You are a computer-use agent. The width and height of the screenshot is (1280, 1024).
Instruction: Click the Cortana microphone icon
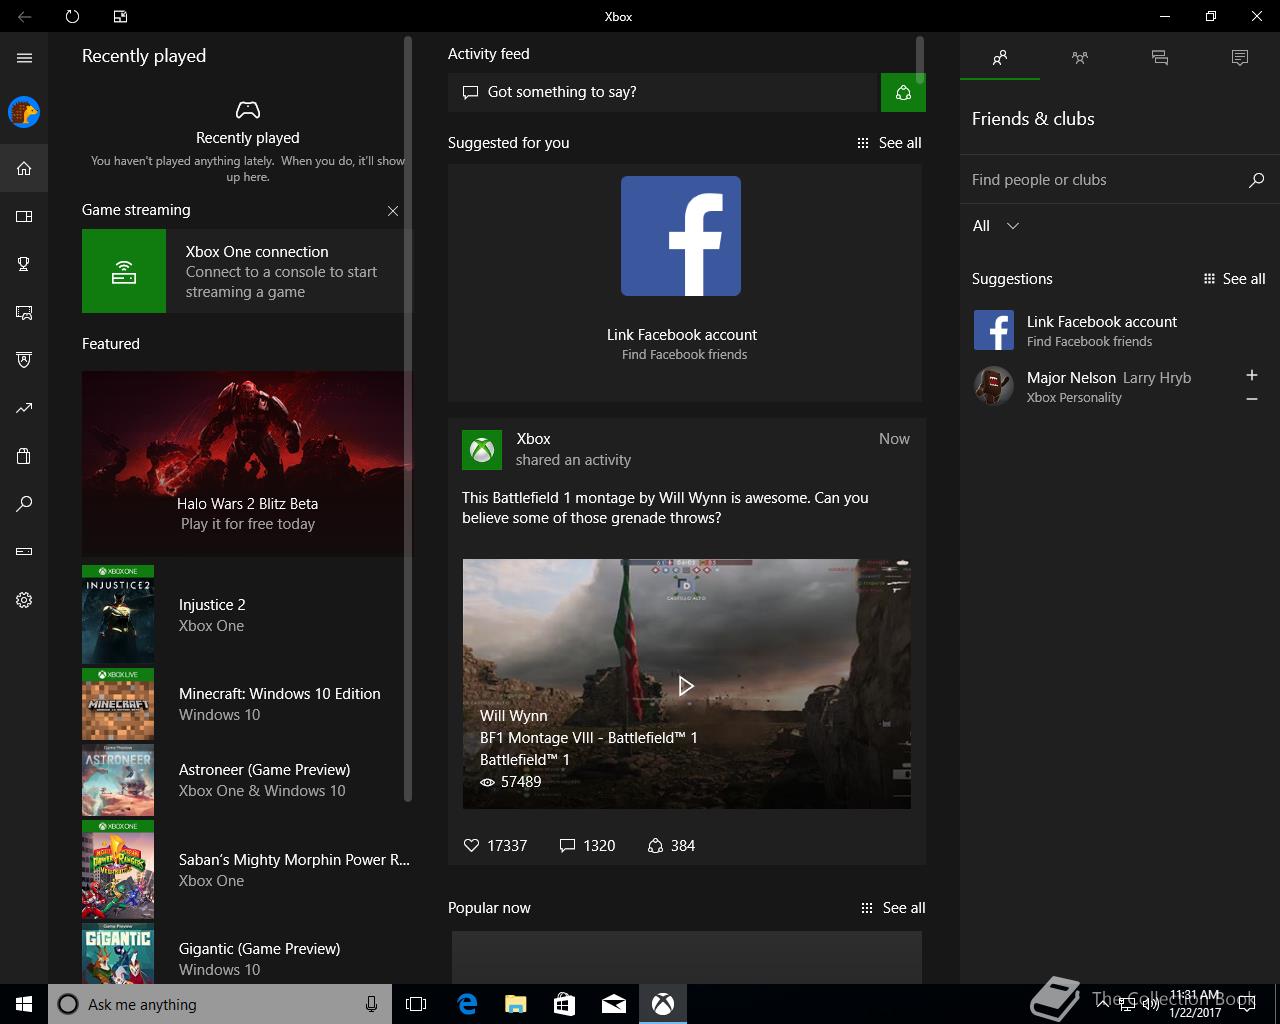point(371,1004)
